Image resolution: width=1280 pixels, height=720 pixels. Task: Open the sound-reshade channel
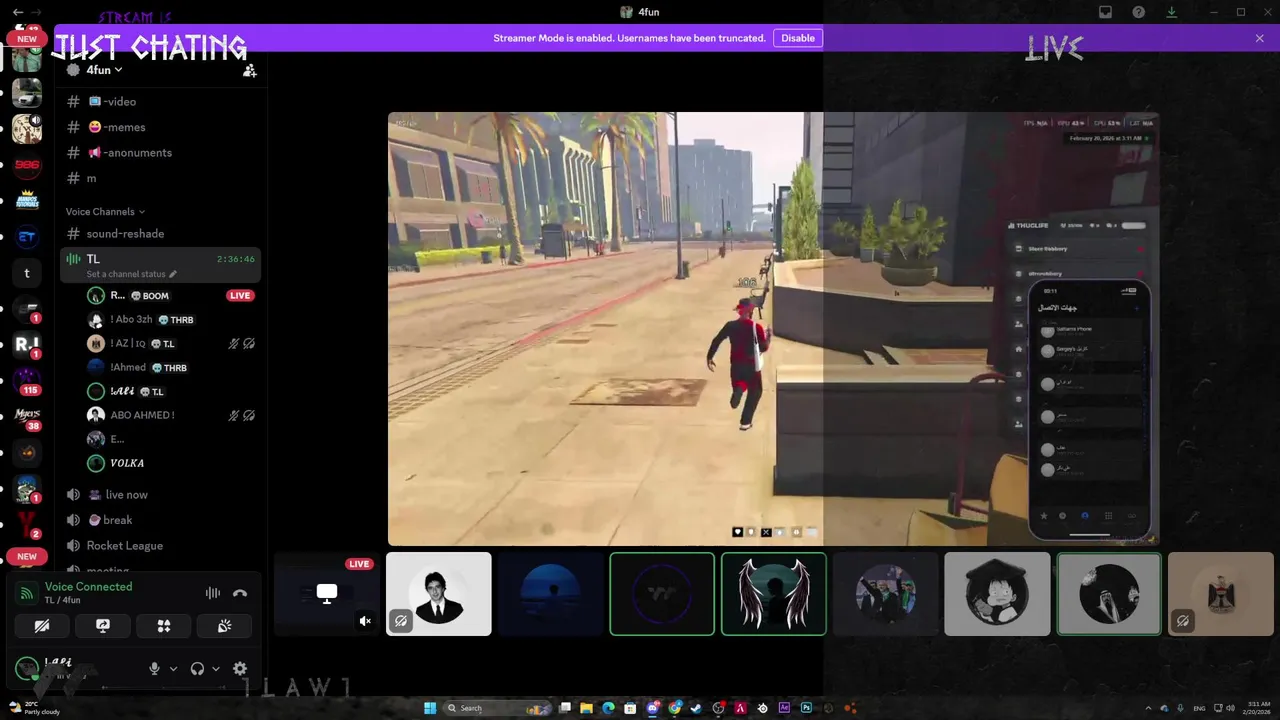click(160, 234)
